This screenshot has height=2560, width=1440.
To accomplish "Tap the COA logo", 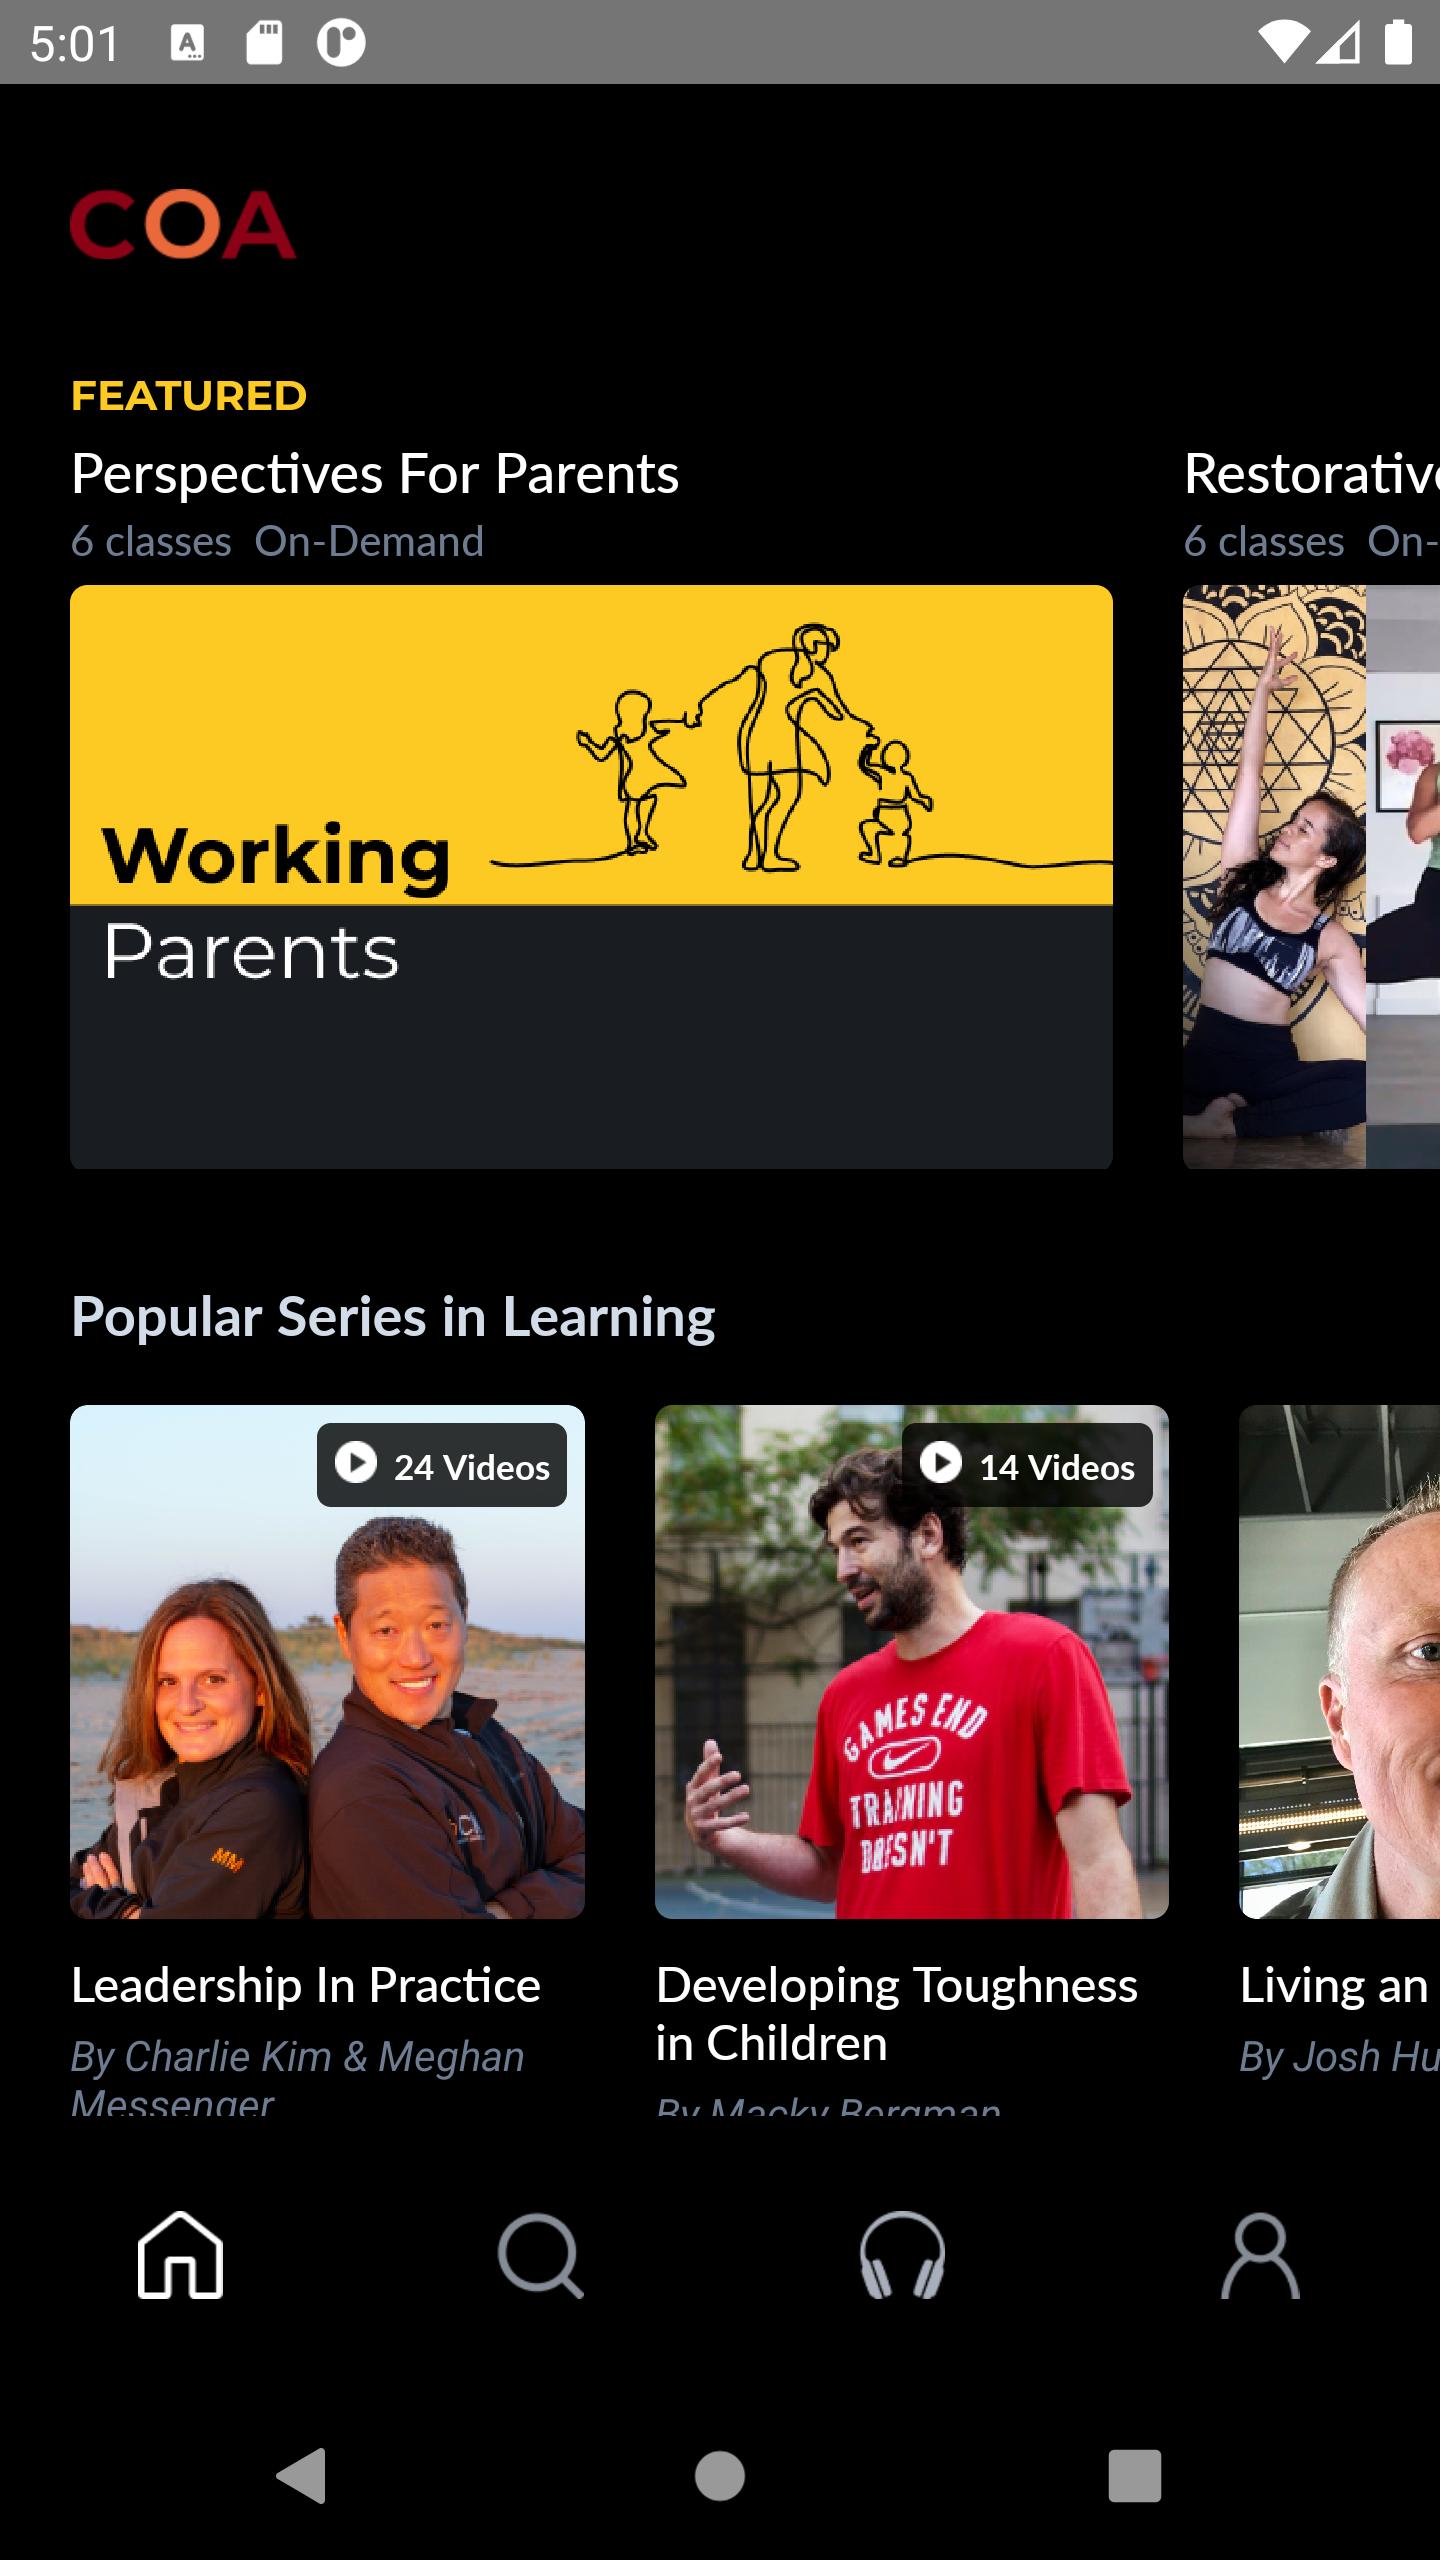I will pyautogui.click(x=183, y=225).
